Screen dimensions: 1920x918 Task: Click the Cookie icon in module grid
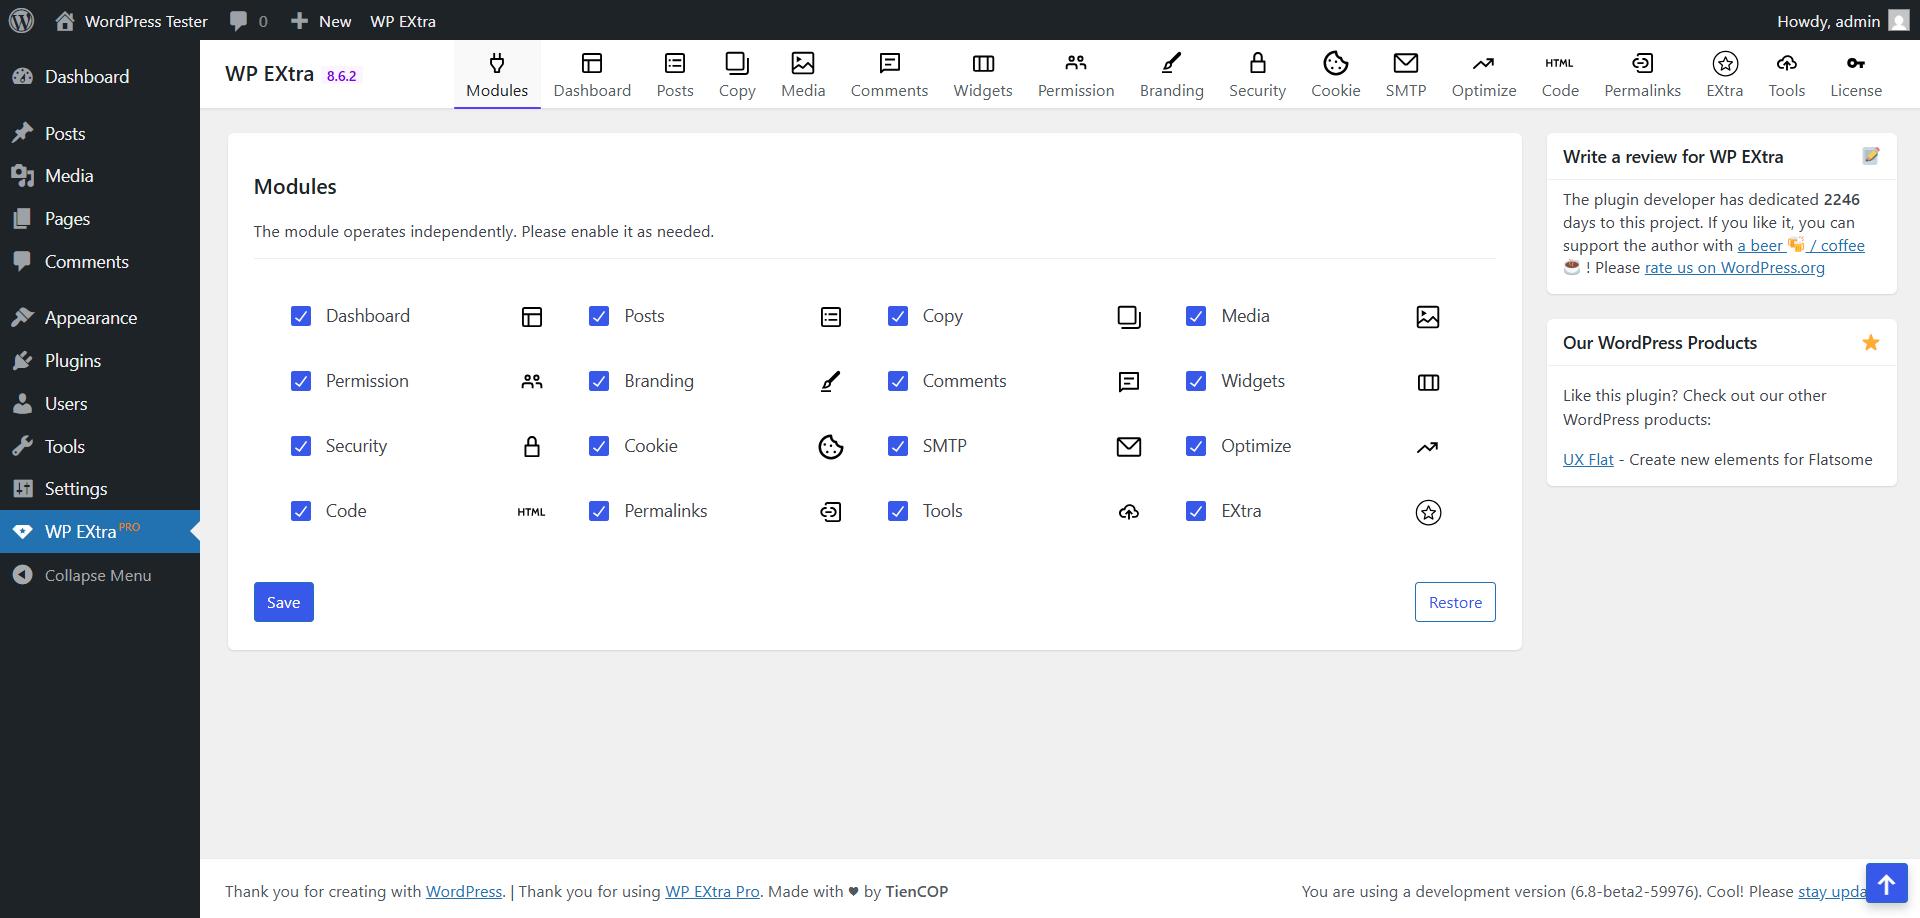click(x=830, y=447)
